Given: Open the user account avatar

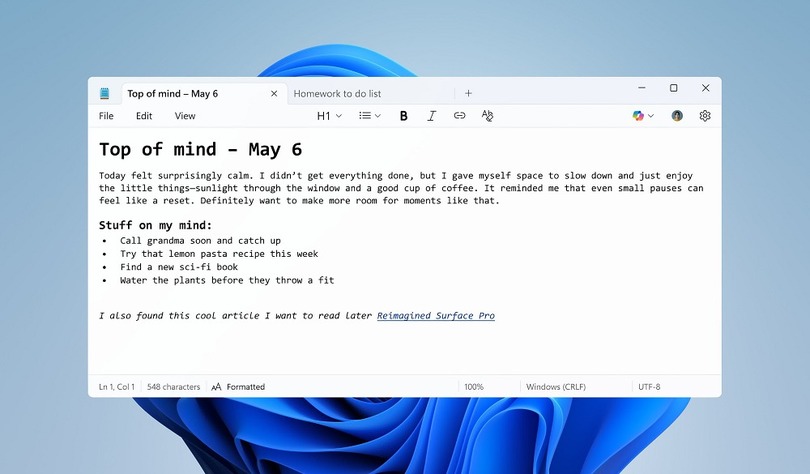Looking at the screenshot, I should (677, 116).
